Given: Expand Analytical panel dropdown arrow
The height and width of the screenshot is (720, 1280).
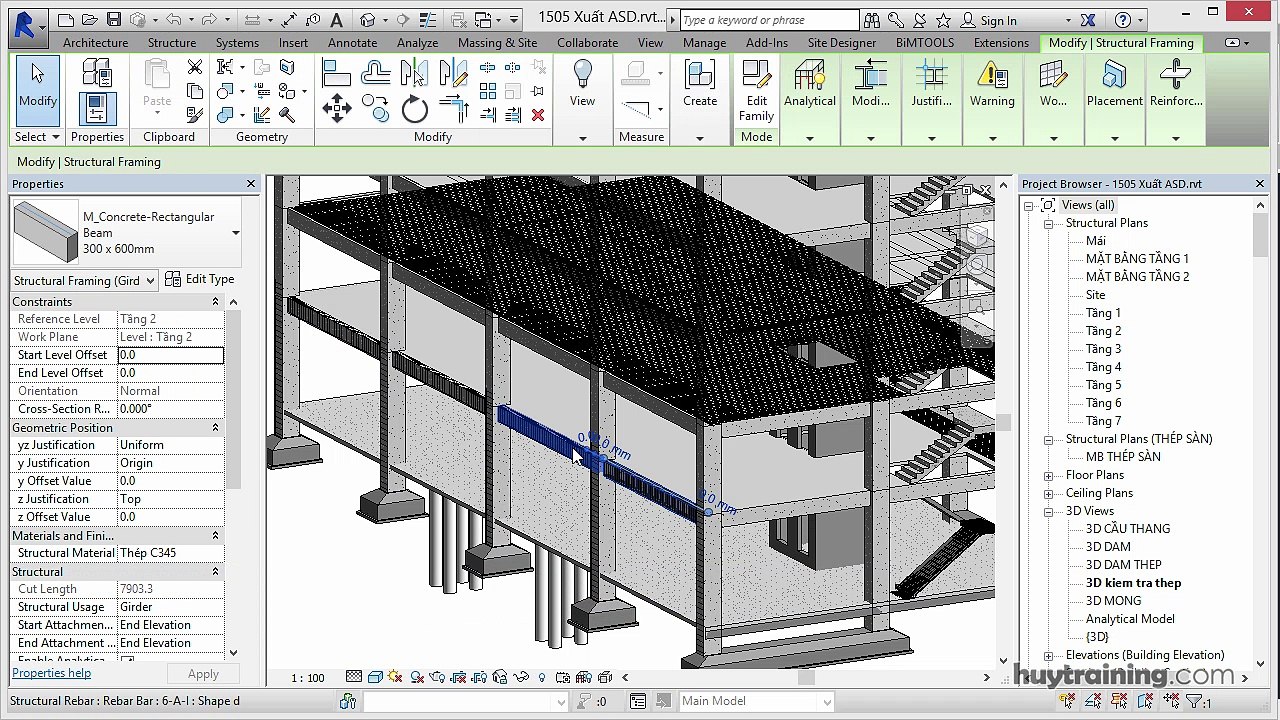Looking at the screenshot, I should click(809, 138).
